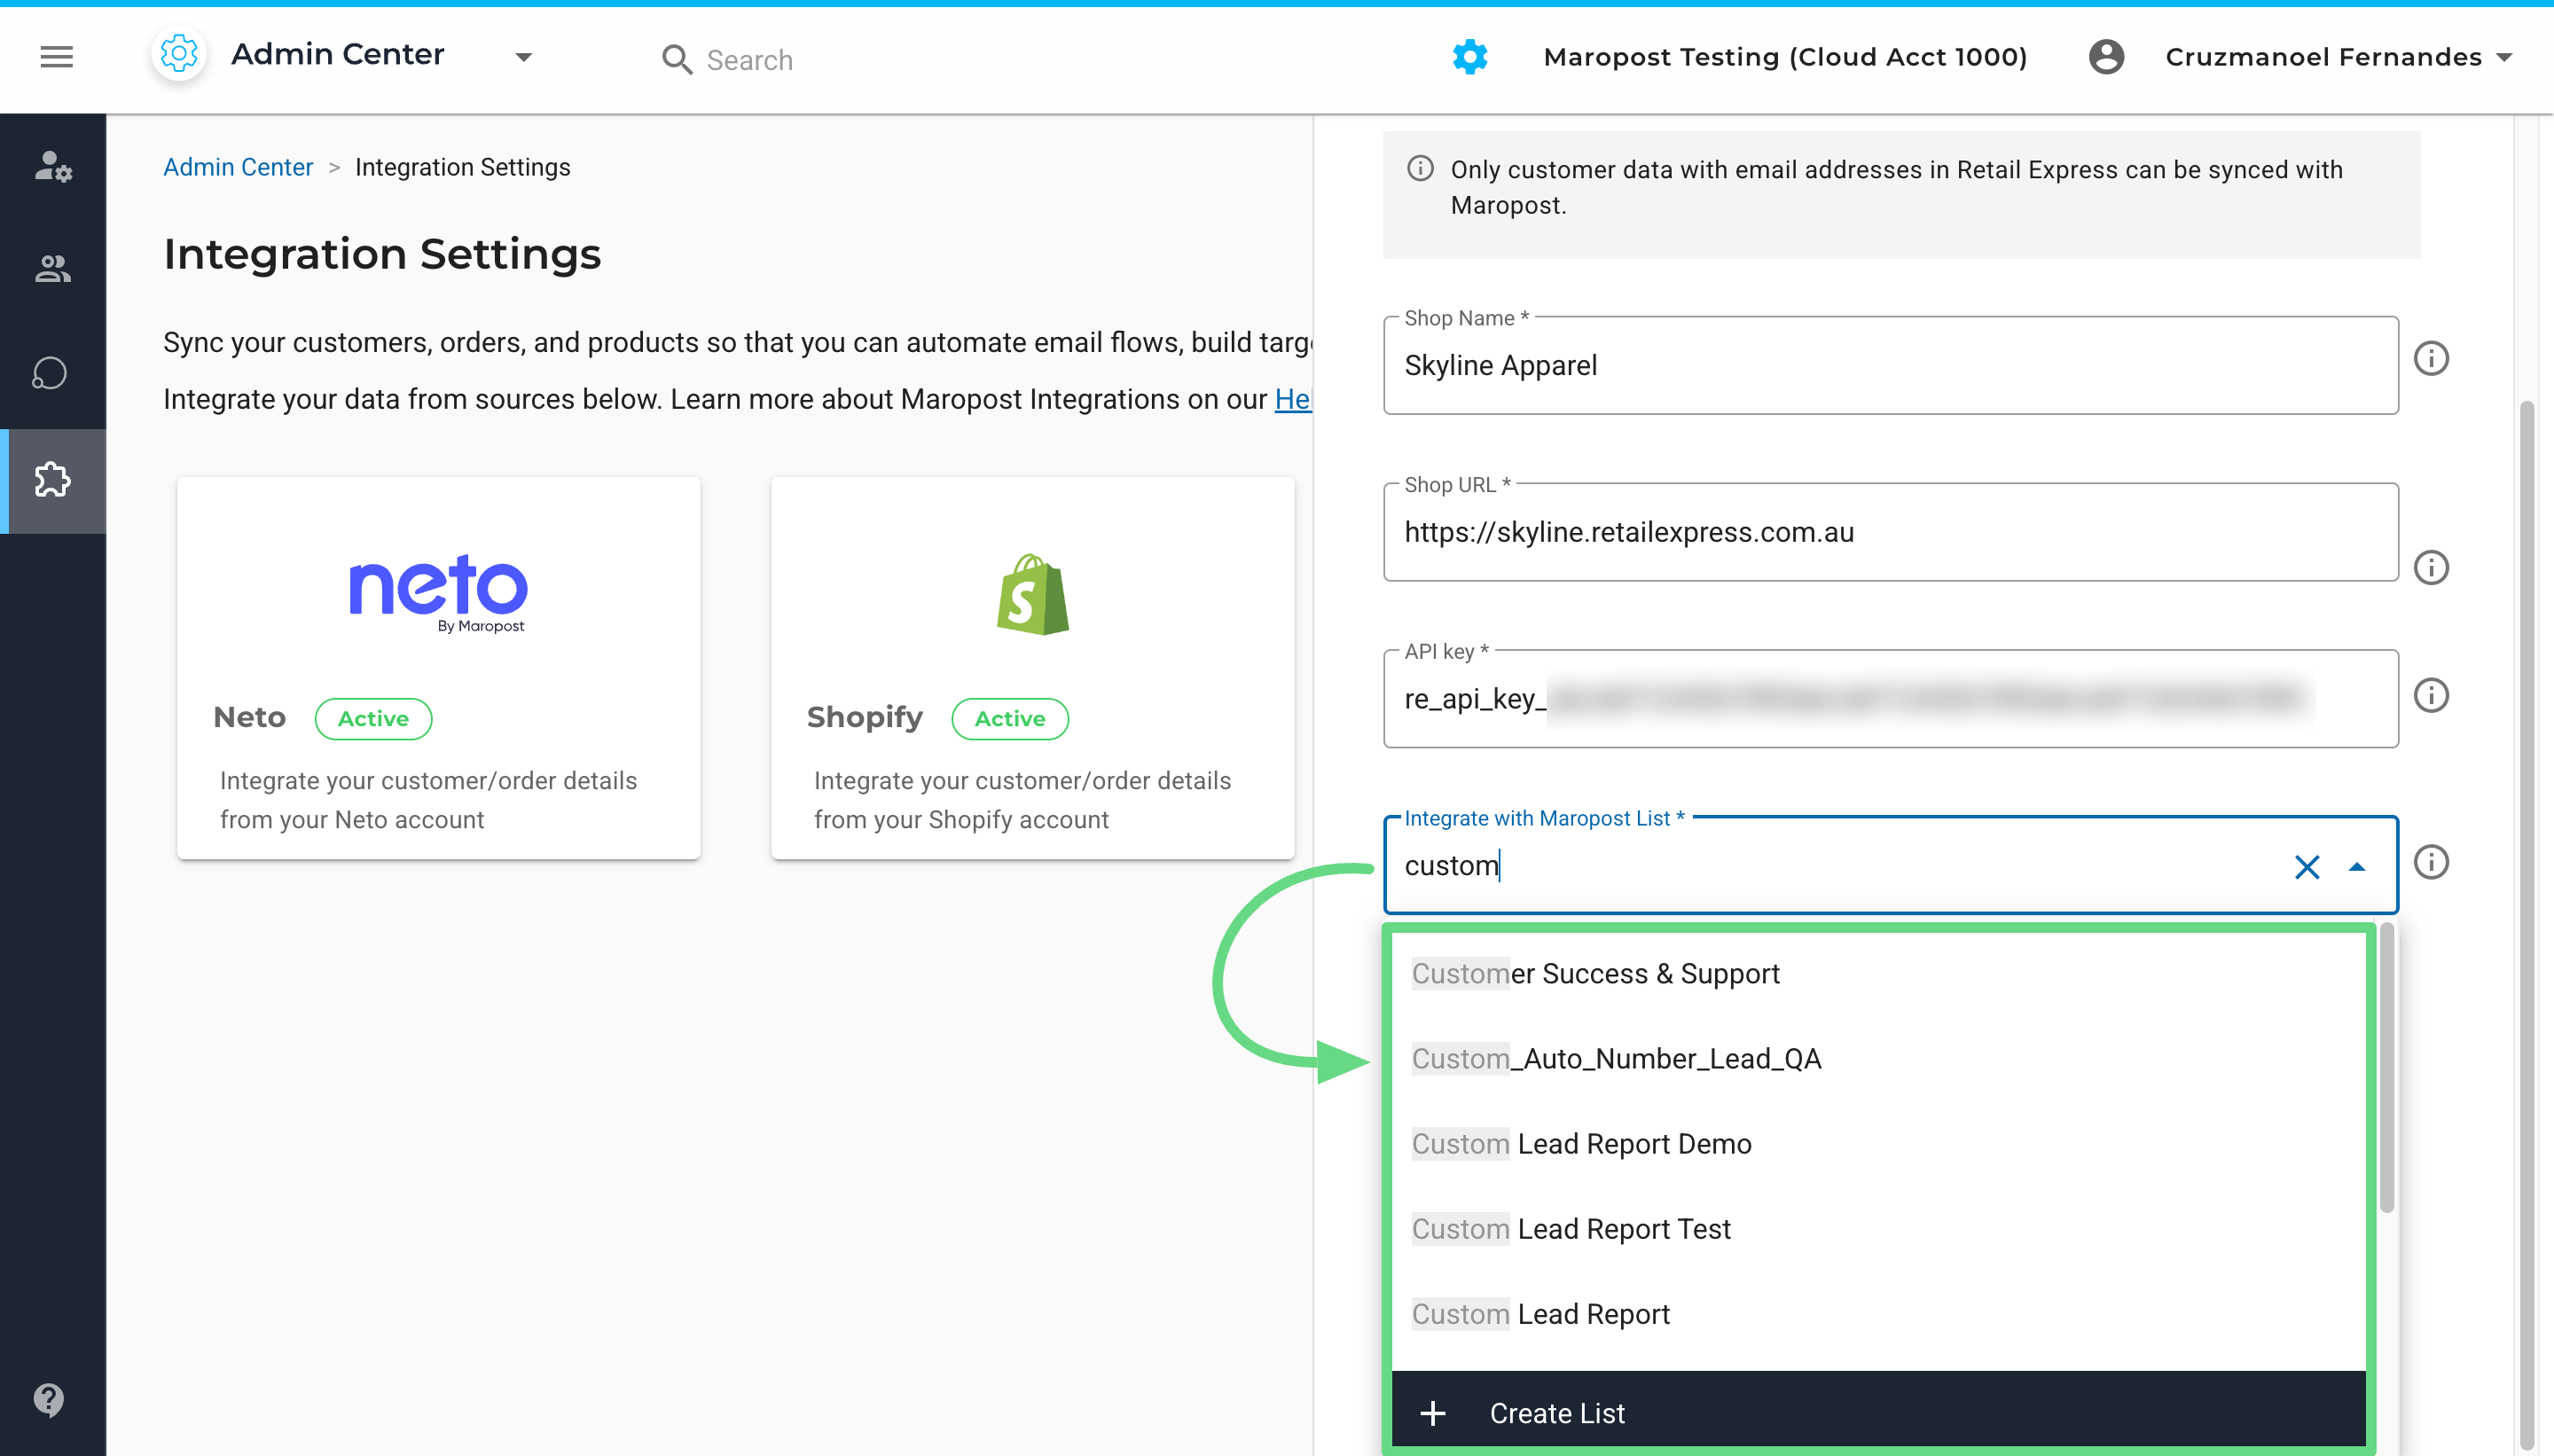Click the dropdown list scrollbar
The image size is (2554, 1456).
(x=2386, y=1068)
